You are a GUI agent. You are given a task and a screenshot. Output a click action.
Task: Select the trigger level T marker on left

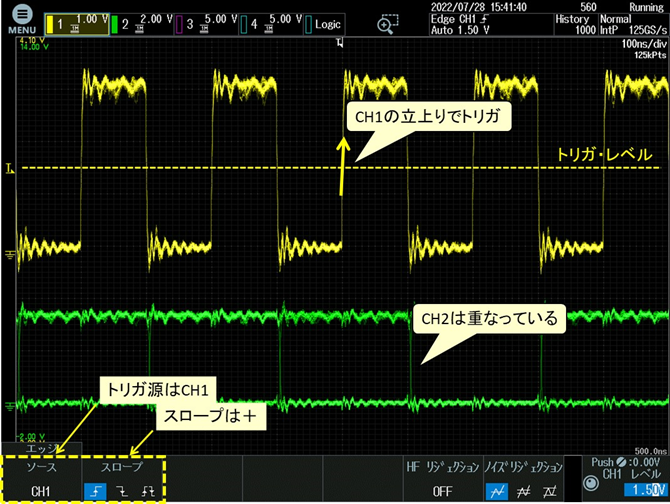coord(9,169)
